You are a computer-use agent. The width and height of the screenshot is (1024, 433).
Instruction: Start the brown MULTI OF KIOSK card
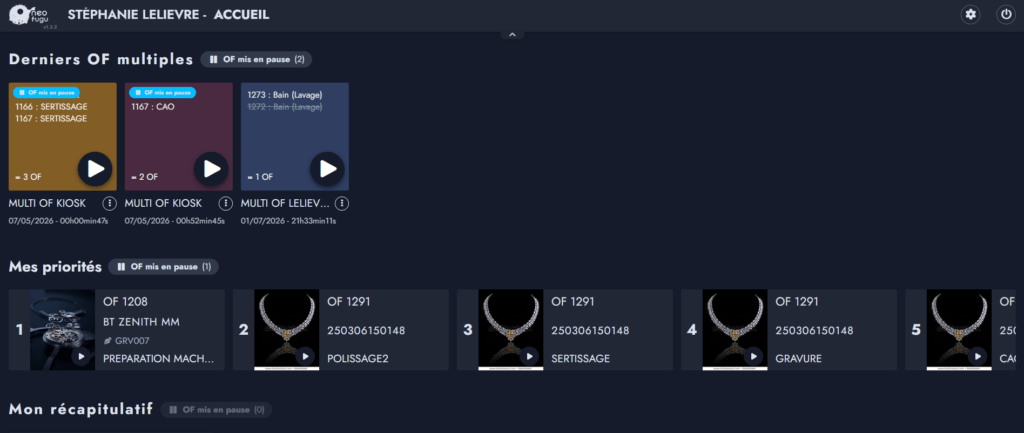[x=95, y=169]
